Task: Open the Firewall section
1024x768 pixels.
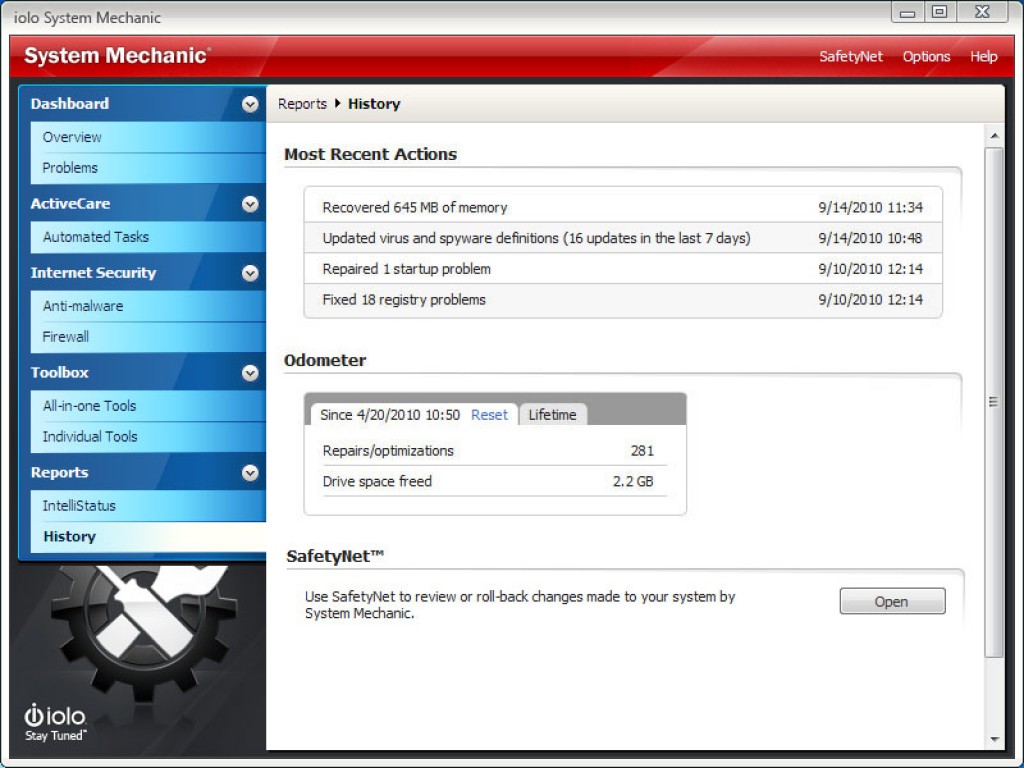Action: [x=65, y=337]
